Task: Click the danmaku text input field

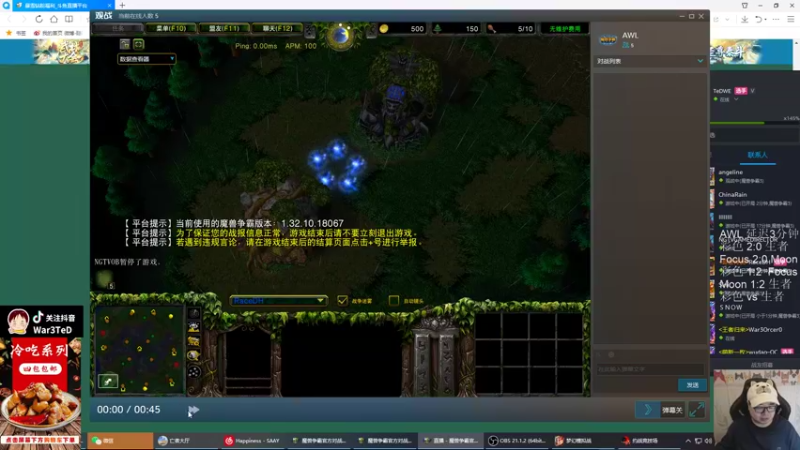Action: coord(649,369)
